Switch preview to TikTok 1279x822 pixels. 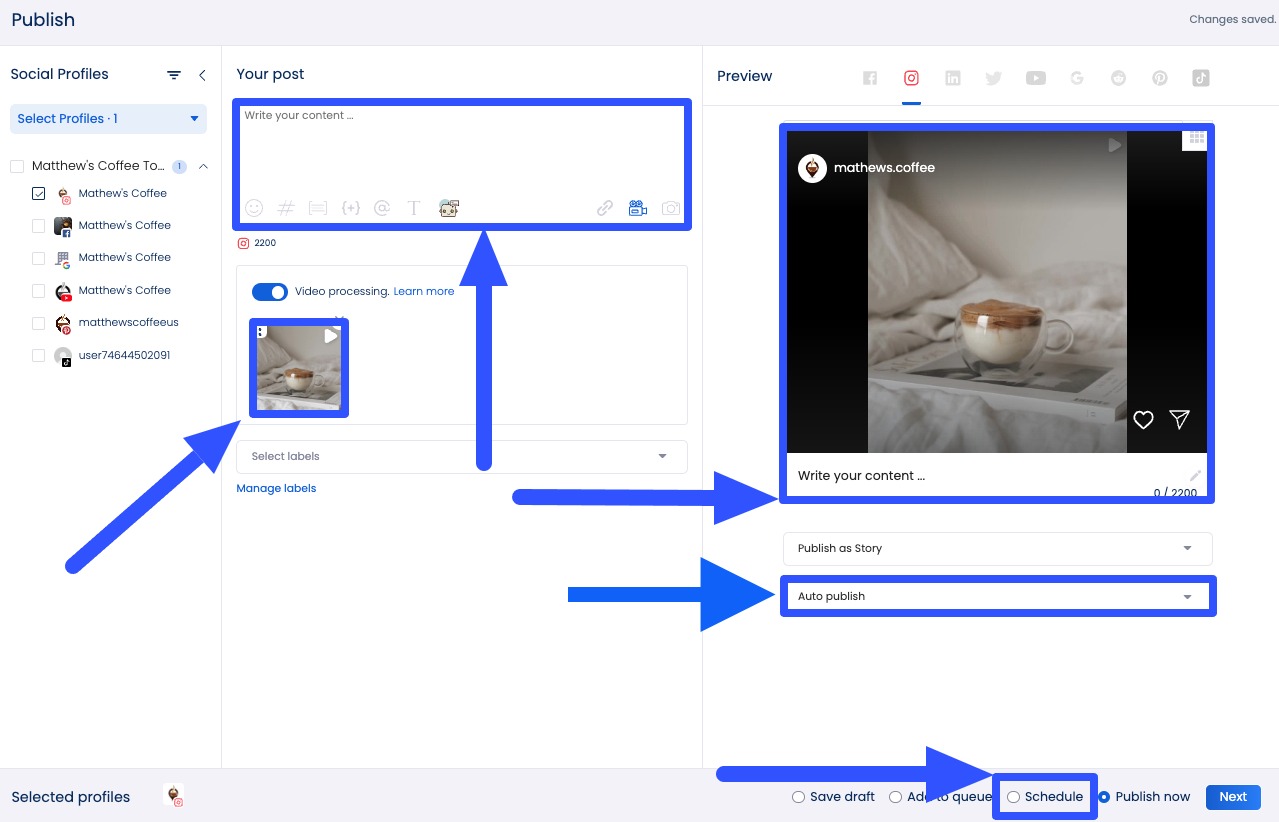coord(1200,77)
